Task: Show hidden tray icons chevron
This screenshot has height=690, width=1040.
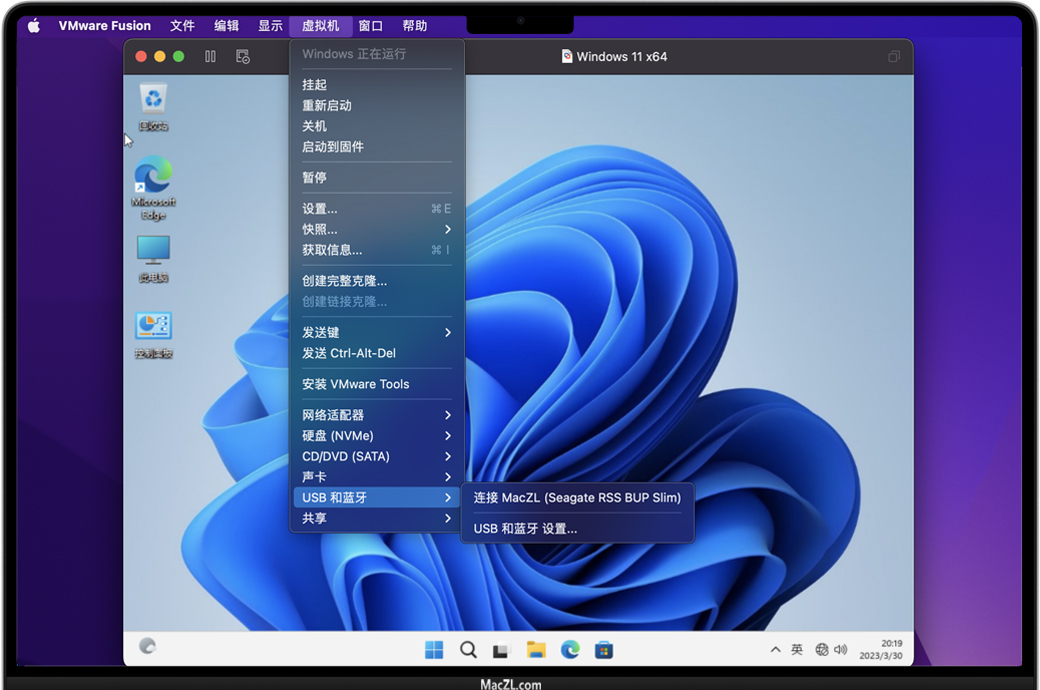Action: click(775, 650)
